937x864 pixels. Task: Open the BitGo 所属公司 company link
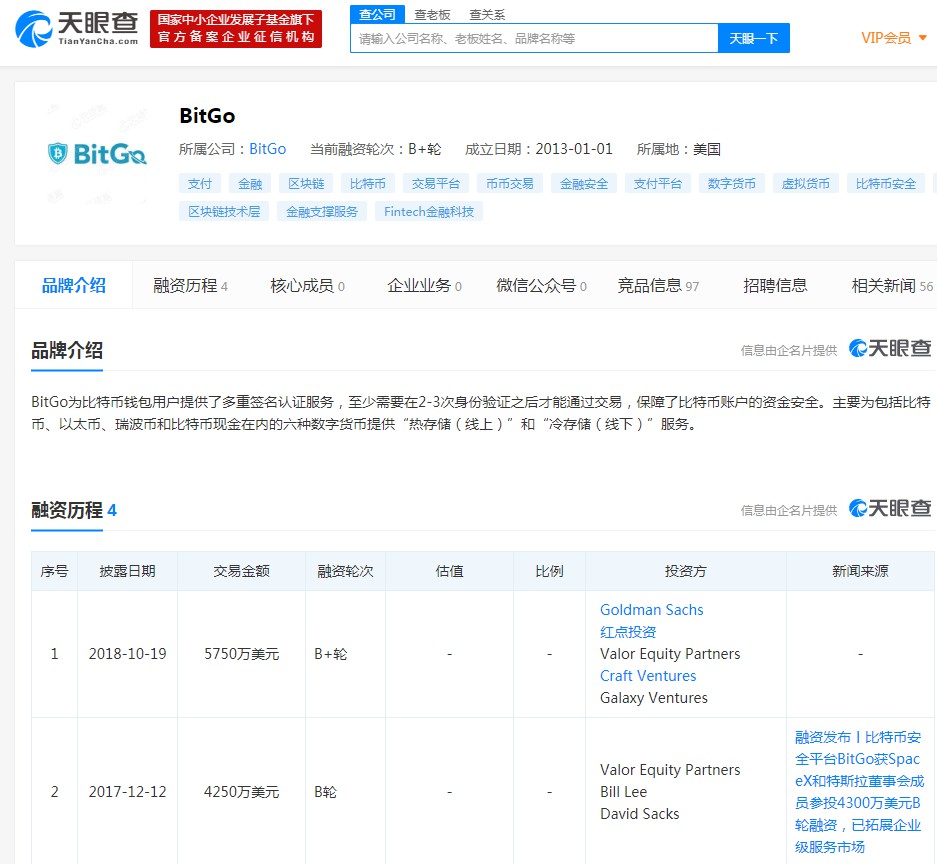[268, 149]
